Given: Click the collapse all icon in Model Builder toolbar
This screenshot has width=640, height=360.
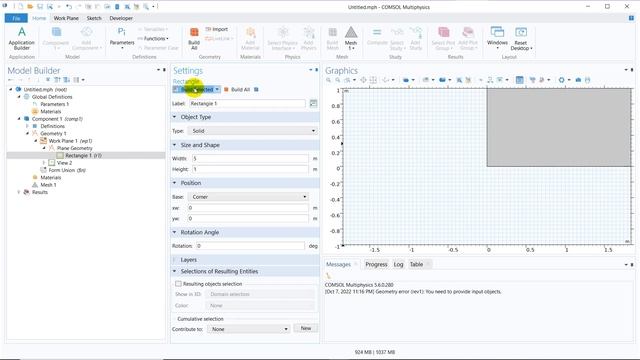Looking at the screenshot, I should pos(58,80).
